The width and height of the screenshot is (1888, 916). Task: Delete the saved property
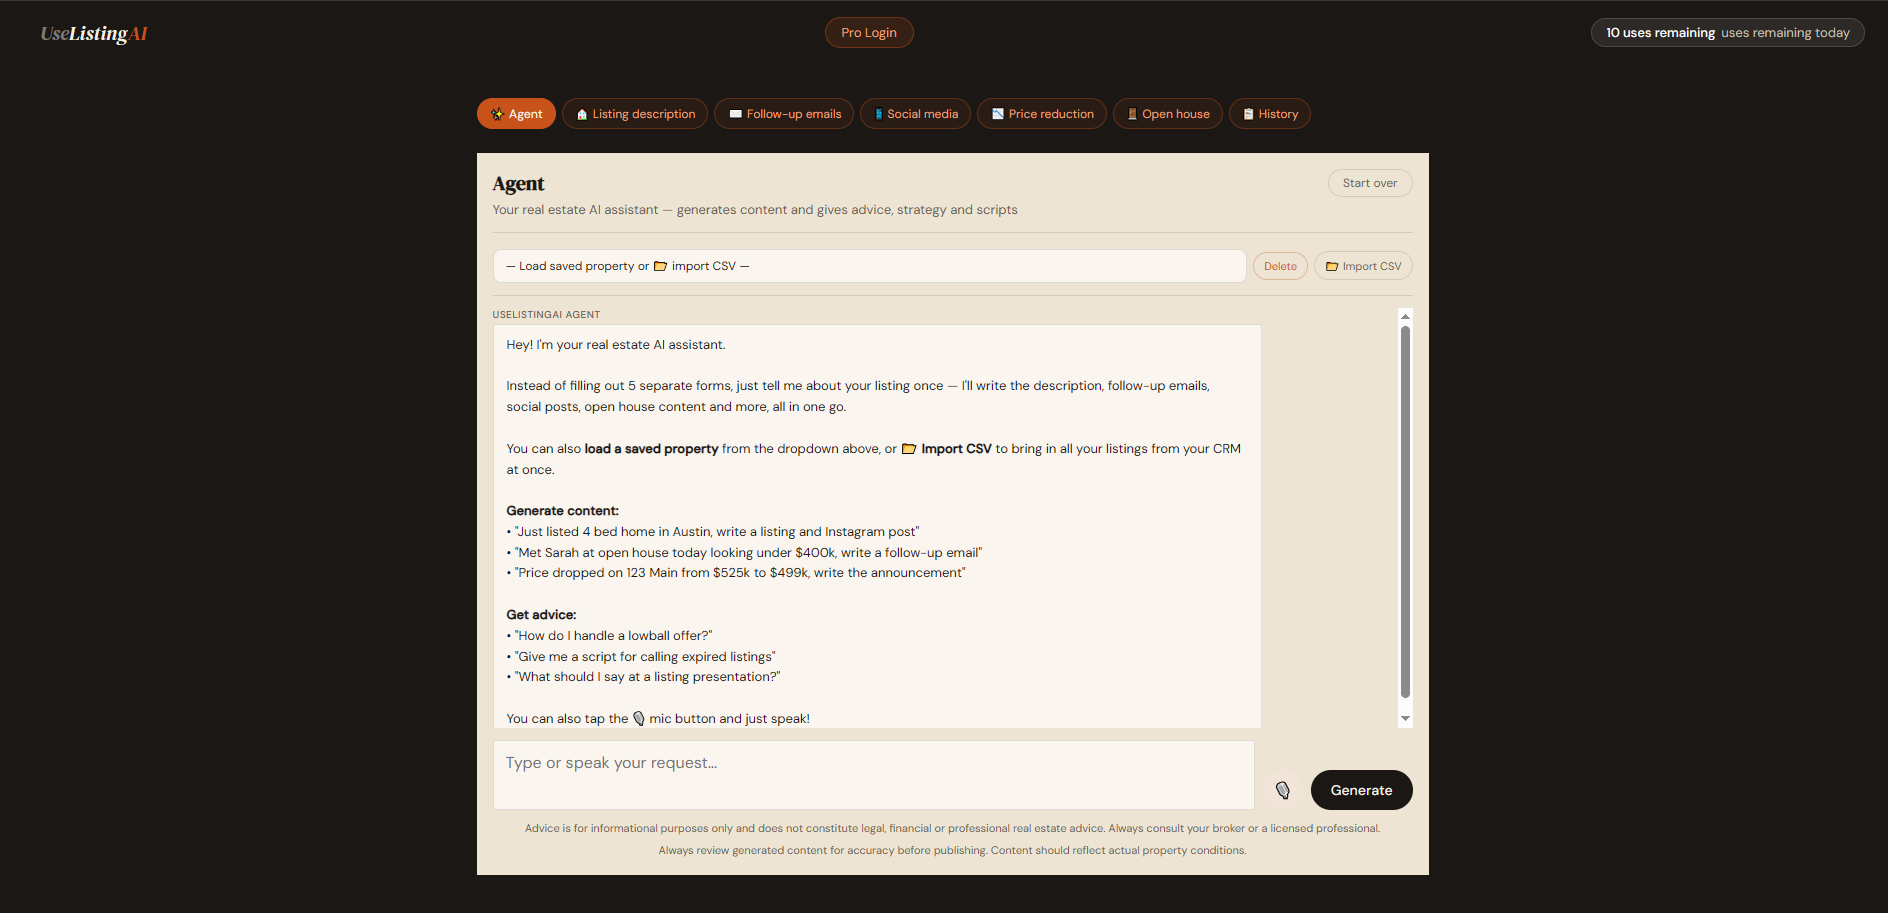coord(1279,267)
